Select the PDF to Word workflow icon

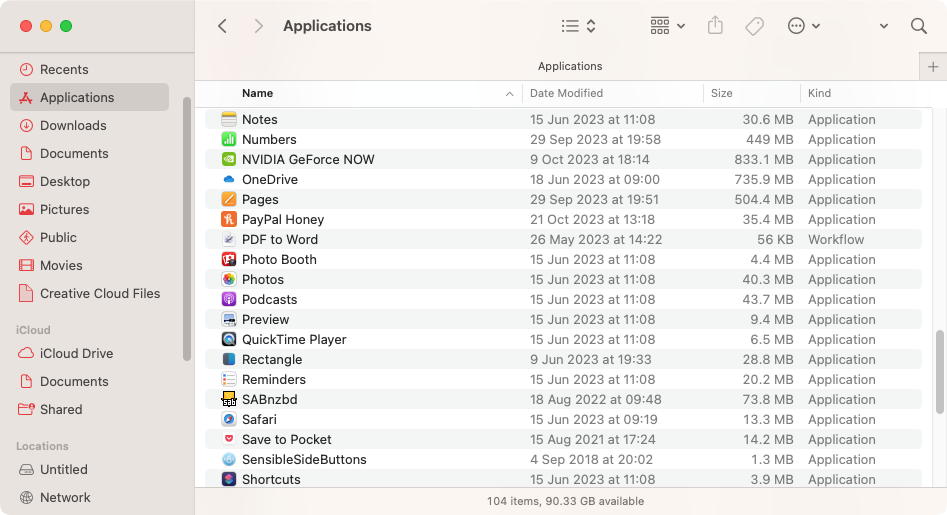pos(228,238)
